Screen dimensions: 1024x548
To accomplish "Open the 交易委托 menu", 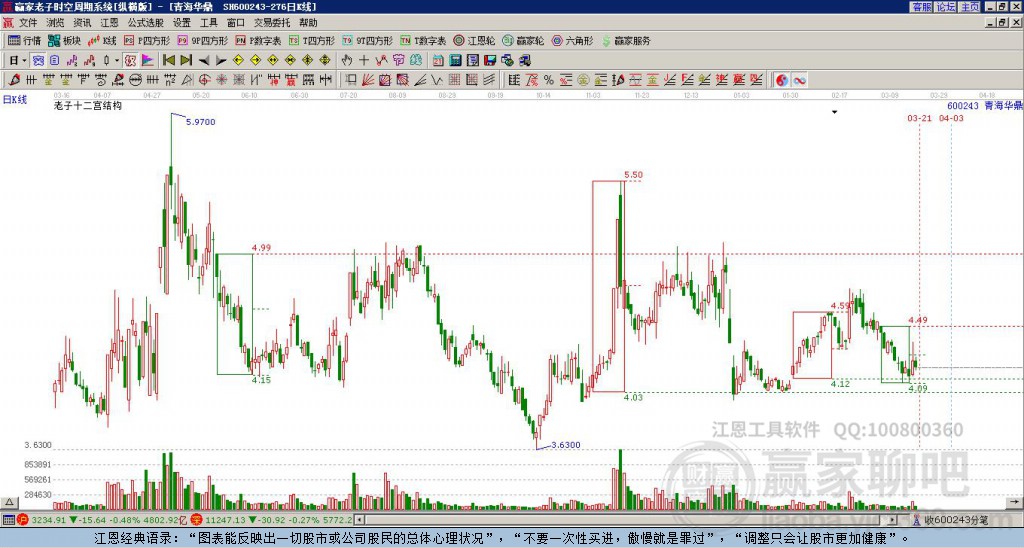I will click(272, 23).
